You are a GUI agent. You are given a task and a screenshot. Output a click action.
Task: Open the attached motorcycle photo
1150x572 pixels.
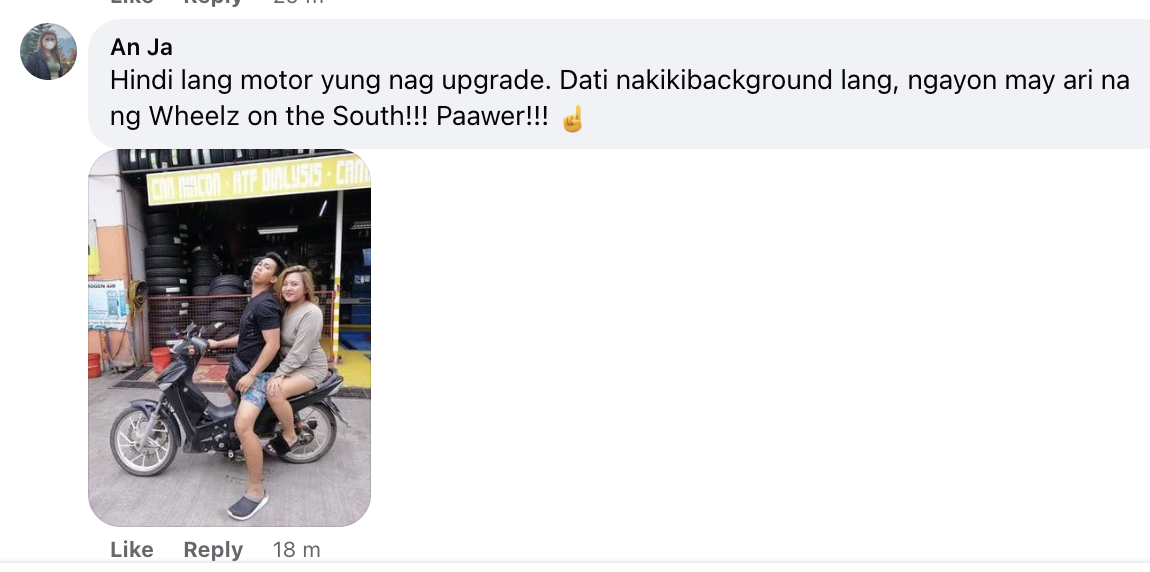(x=230, y=338)
